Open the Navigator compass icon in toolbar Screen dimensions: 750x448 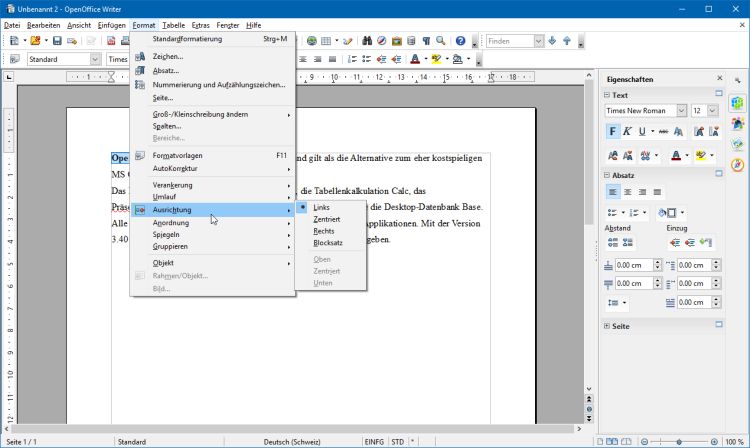pos(382,41)
